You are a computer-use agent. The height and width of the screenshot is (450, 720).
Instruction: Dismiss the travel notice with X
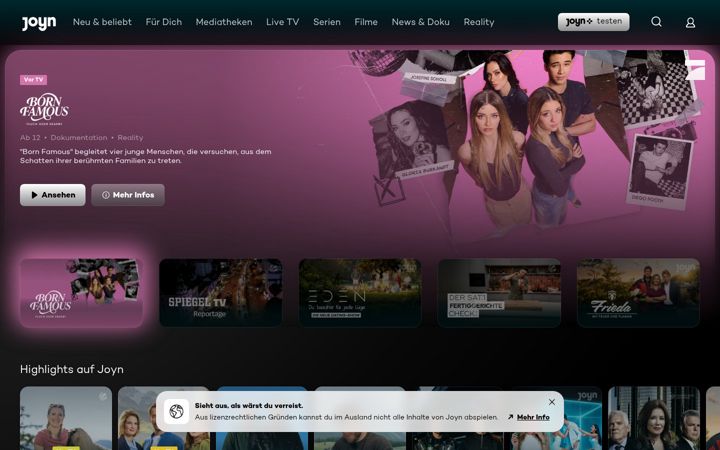click(551, 402)
